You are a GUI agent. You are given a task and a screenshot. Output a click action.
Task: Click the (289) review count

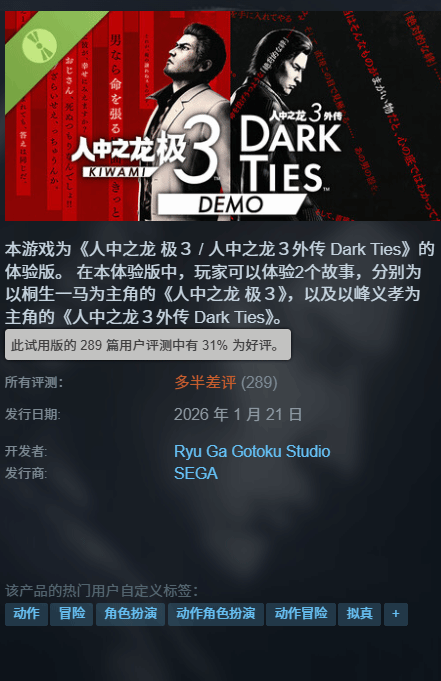pyautogui.click(x=259, y=383)
